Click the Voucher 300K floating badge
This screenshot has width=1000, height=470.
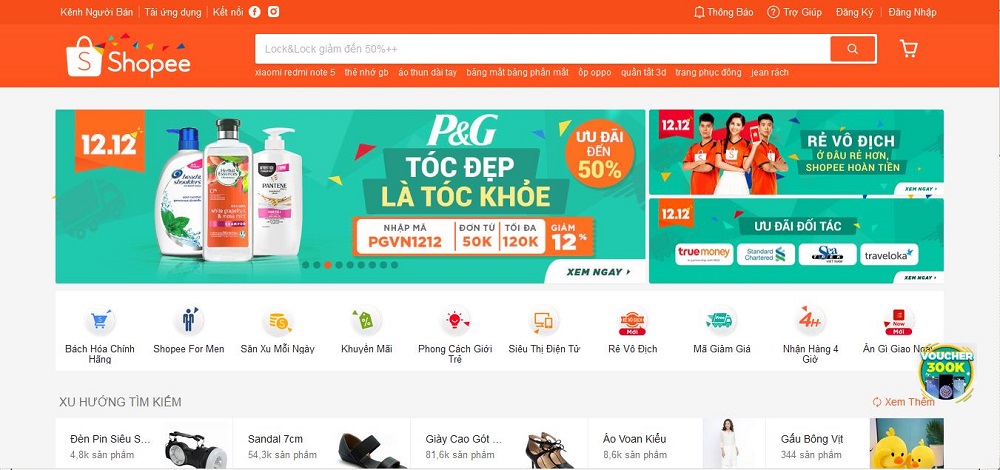point(946,374)
